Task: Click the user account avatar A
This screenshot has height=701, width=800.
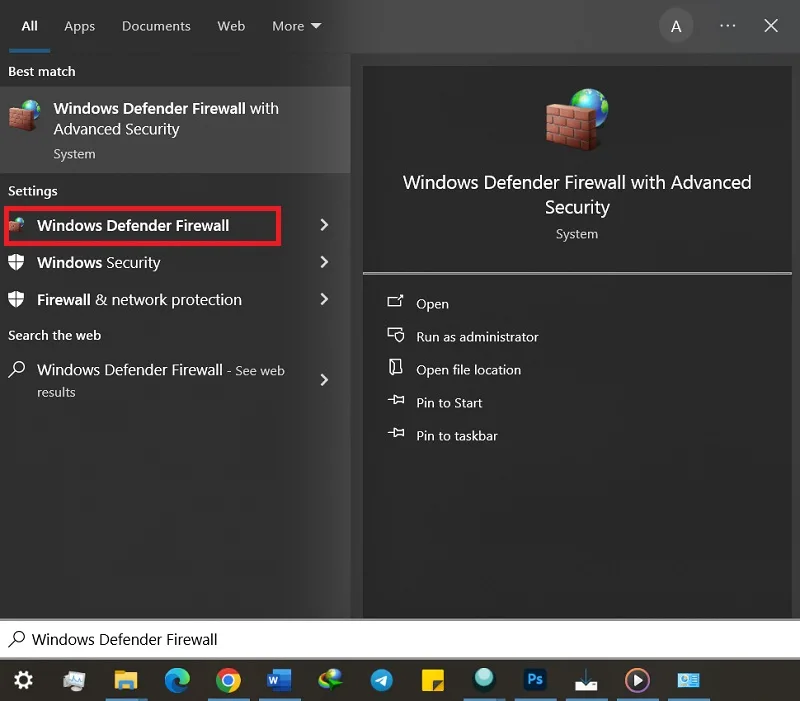Action: coord(676,26)
